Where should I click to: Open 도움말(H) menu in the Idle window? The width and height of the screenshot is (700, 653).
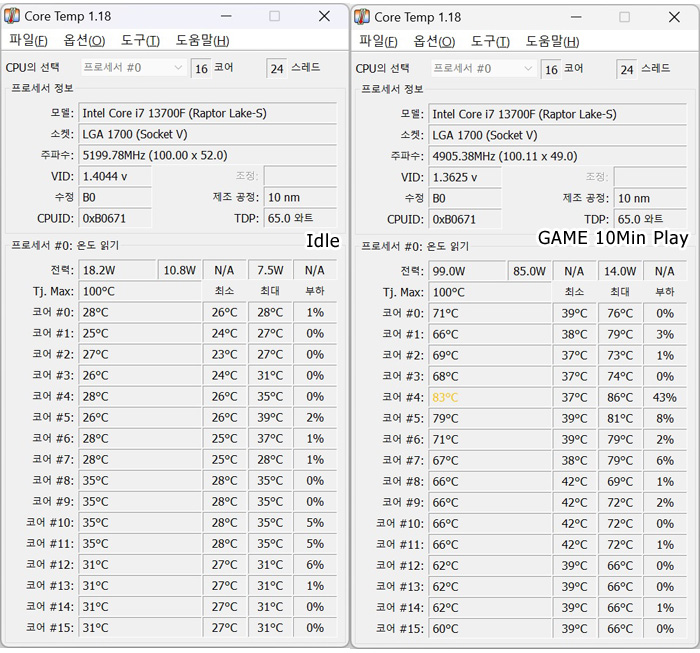point(202,40)
